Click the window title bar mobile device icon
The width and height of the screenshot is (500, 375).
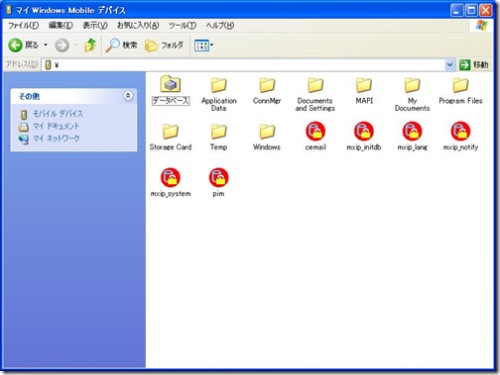[9, 10]
